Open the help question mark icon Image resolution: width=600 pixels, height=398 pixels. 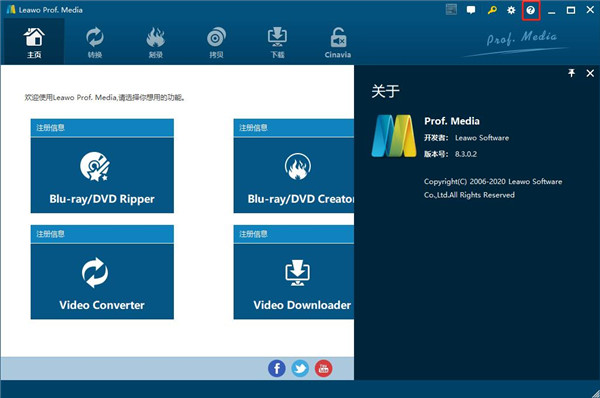pos(530,10)
